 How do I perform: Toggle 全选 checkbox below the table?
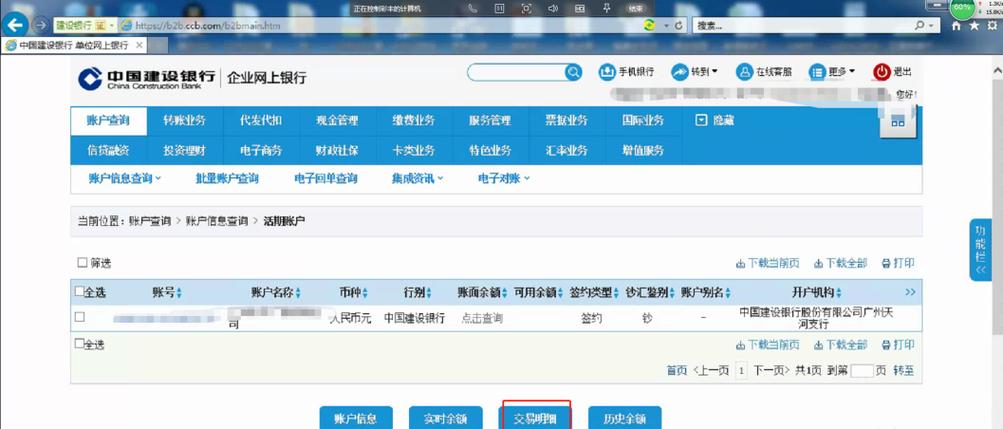pyautogui.click(x=79, y=343)
